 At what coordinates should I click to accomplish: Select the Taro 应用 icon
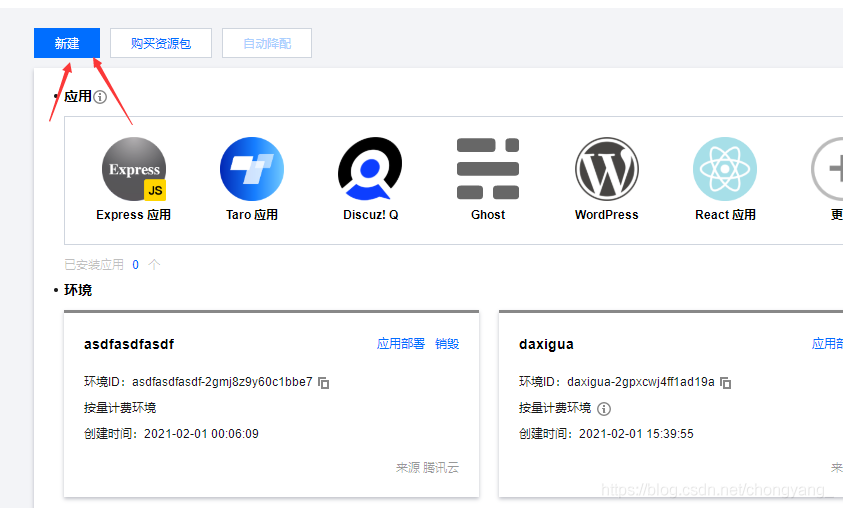(252, 169)
